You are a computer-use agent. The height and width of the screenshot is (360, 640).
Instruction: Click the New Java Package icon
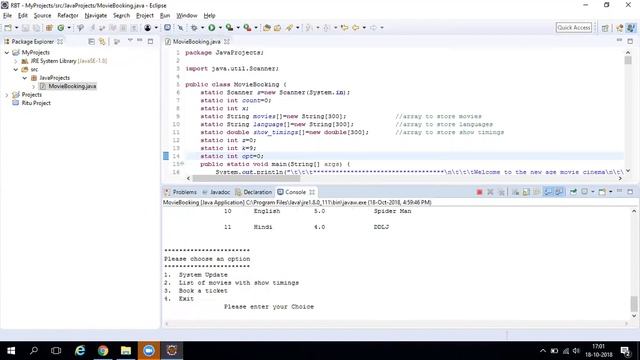tap(49, 28)
